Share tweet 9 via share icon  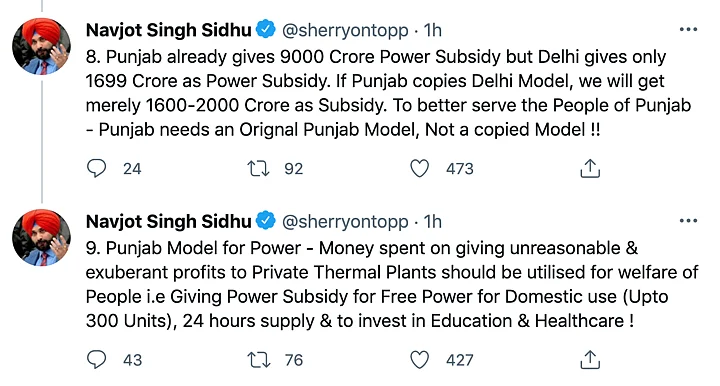[590, 360]
